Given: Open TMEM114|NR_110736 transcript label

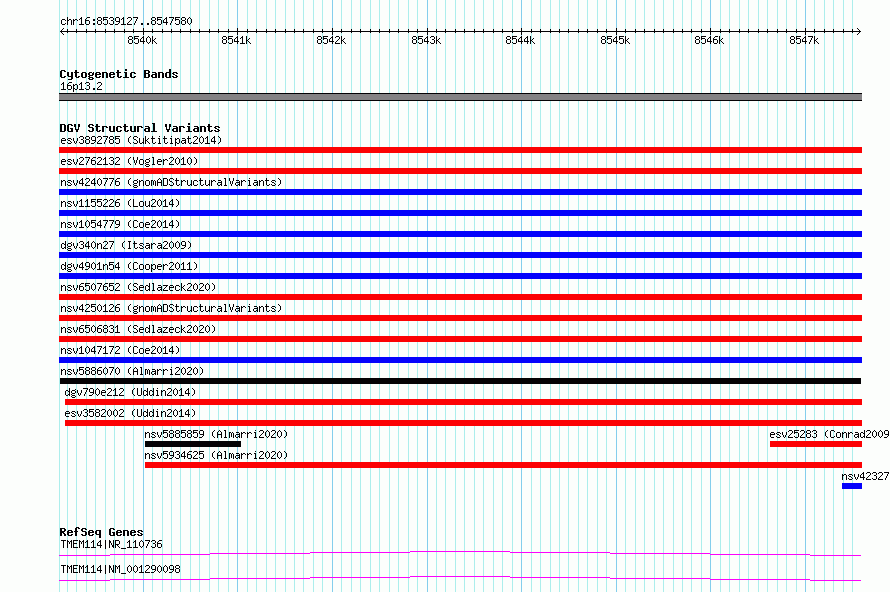Looking at the screenshot, I should [111, 544].
